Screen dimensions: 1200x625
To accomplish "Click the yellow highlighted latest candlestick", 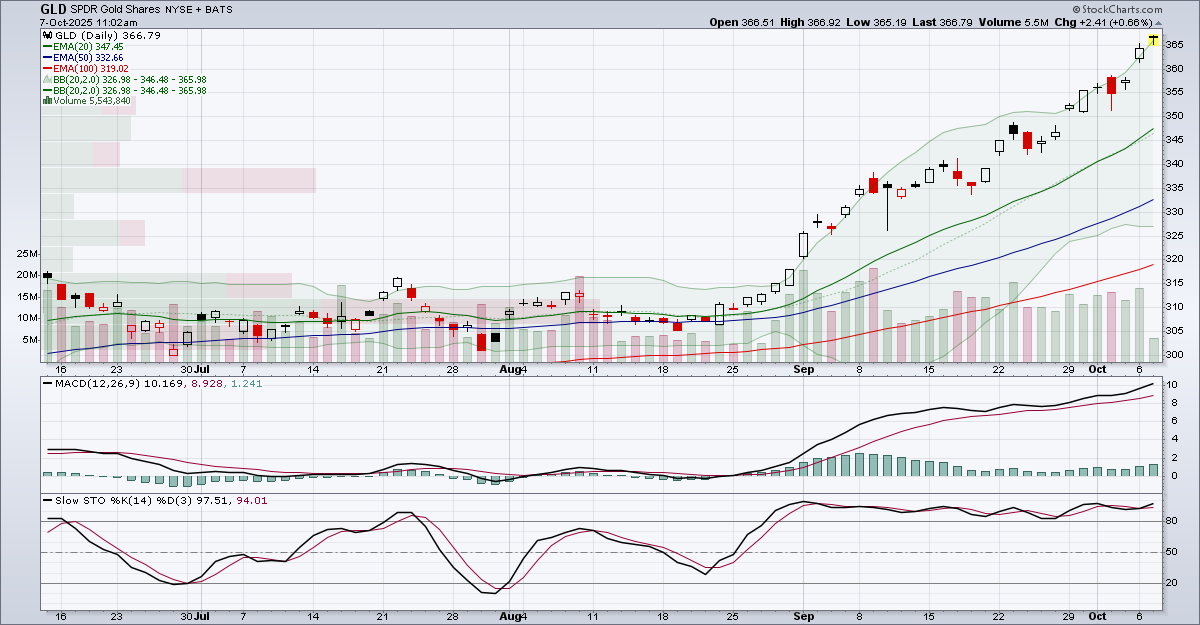I will (x=1154, y=39).
